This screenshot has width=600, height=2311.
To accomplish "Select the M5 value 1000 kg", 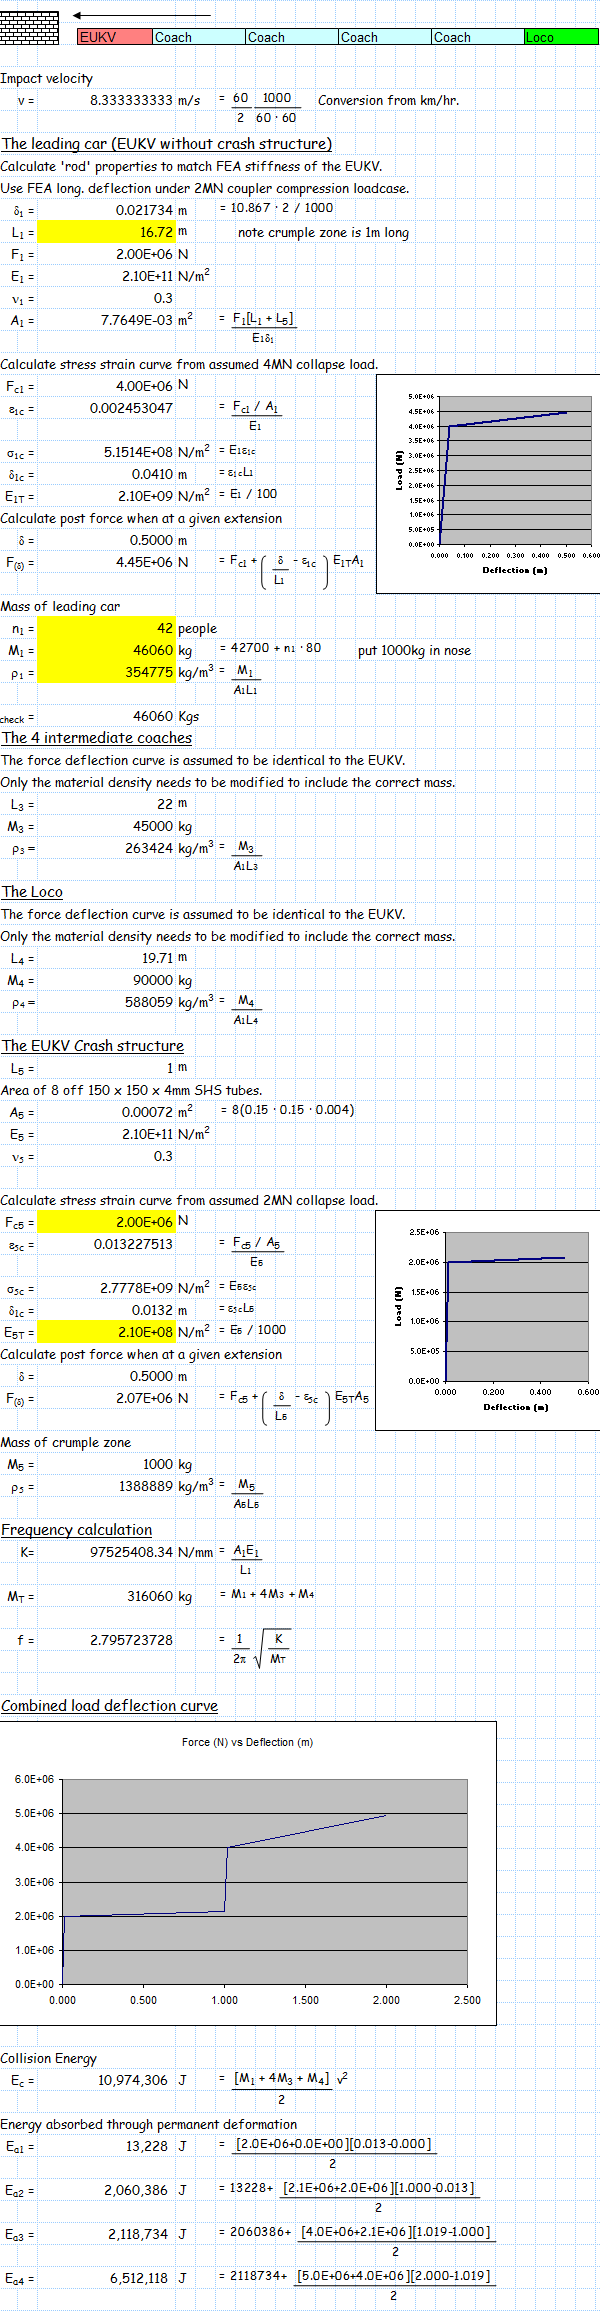I will pyautogui.click(x=157, y=1464).
